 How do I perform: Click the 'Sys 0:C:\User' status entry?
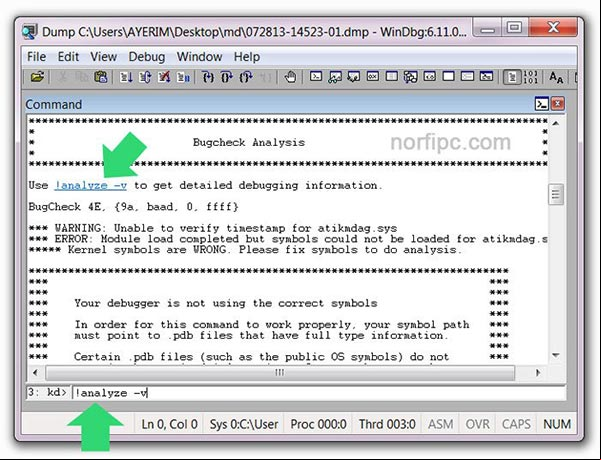pos(244,424)
